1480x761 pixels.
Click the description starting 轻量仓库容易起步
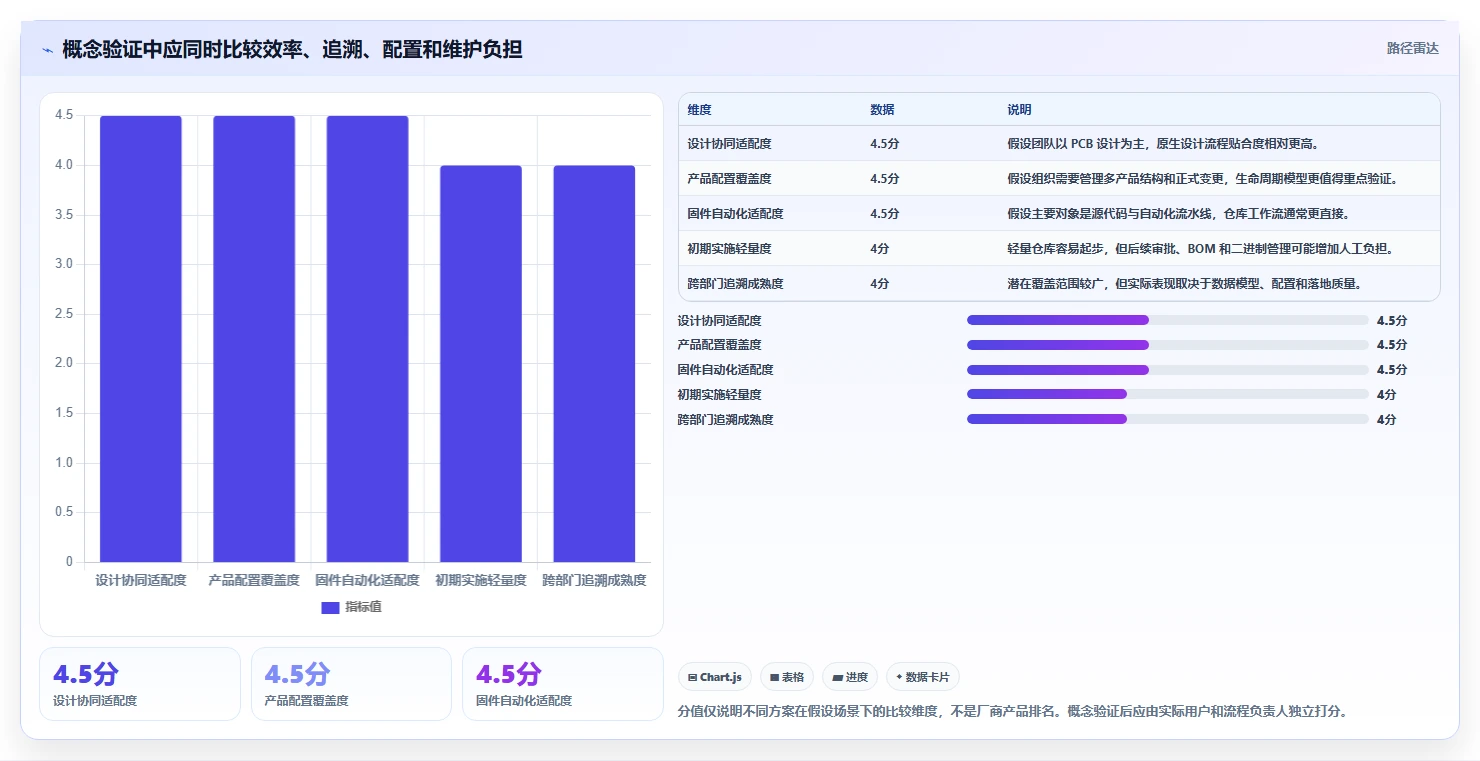click(x=1201, y=249)
